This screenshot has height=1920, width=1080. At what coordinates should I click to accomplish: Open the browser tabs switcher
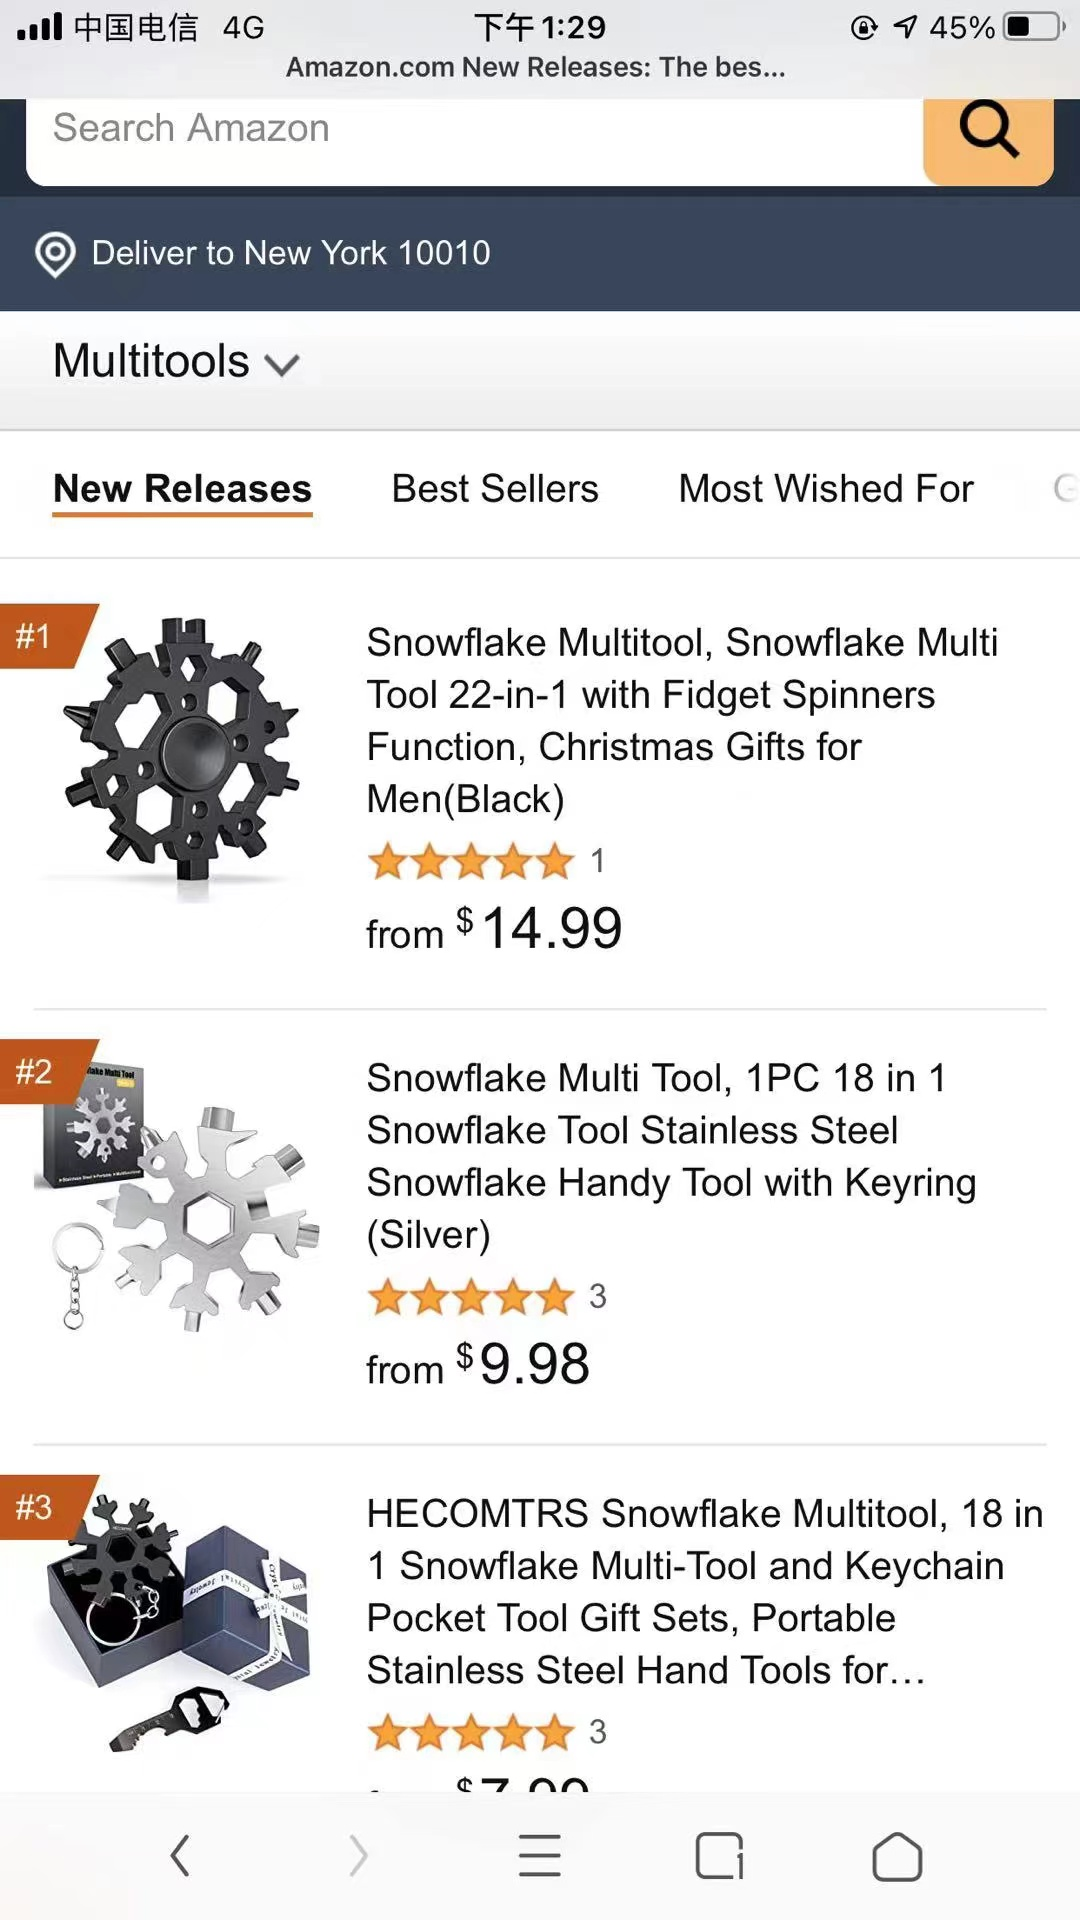[x=719, y=1856]
